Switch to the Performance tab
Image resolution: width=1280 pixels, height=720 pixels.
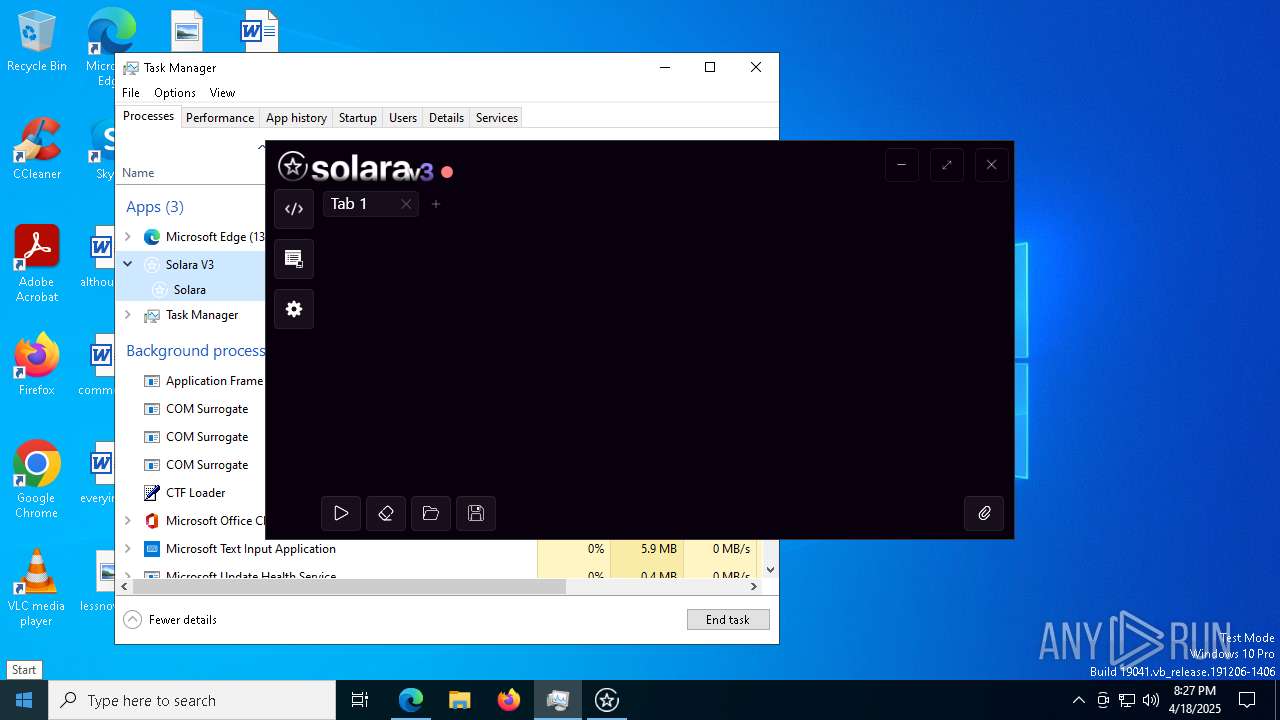point(220,117)
